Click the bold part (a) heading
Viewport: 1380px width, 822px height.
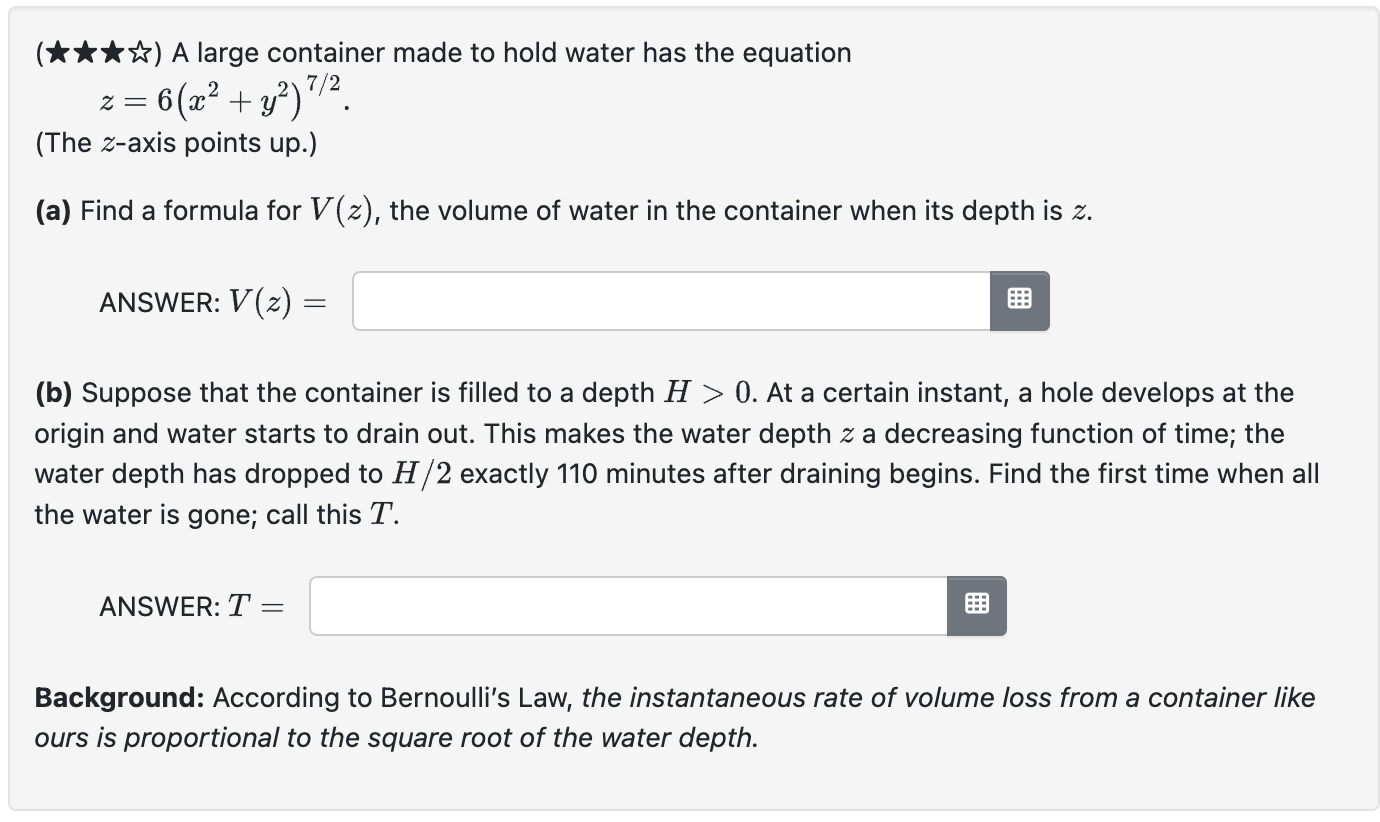(x=53, y=211)
